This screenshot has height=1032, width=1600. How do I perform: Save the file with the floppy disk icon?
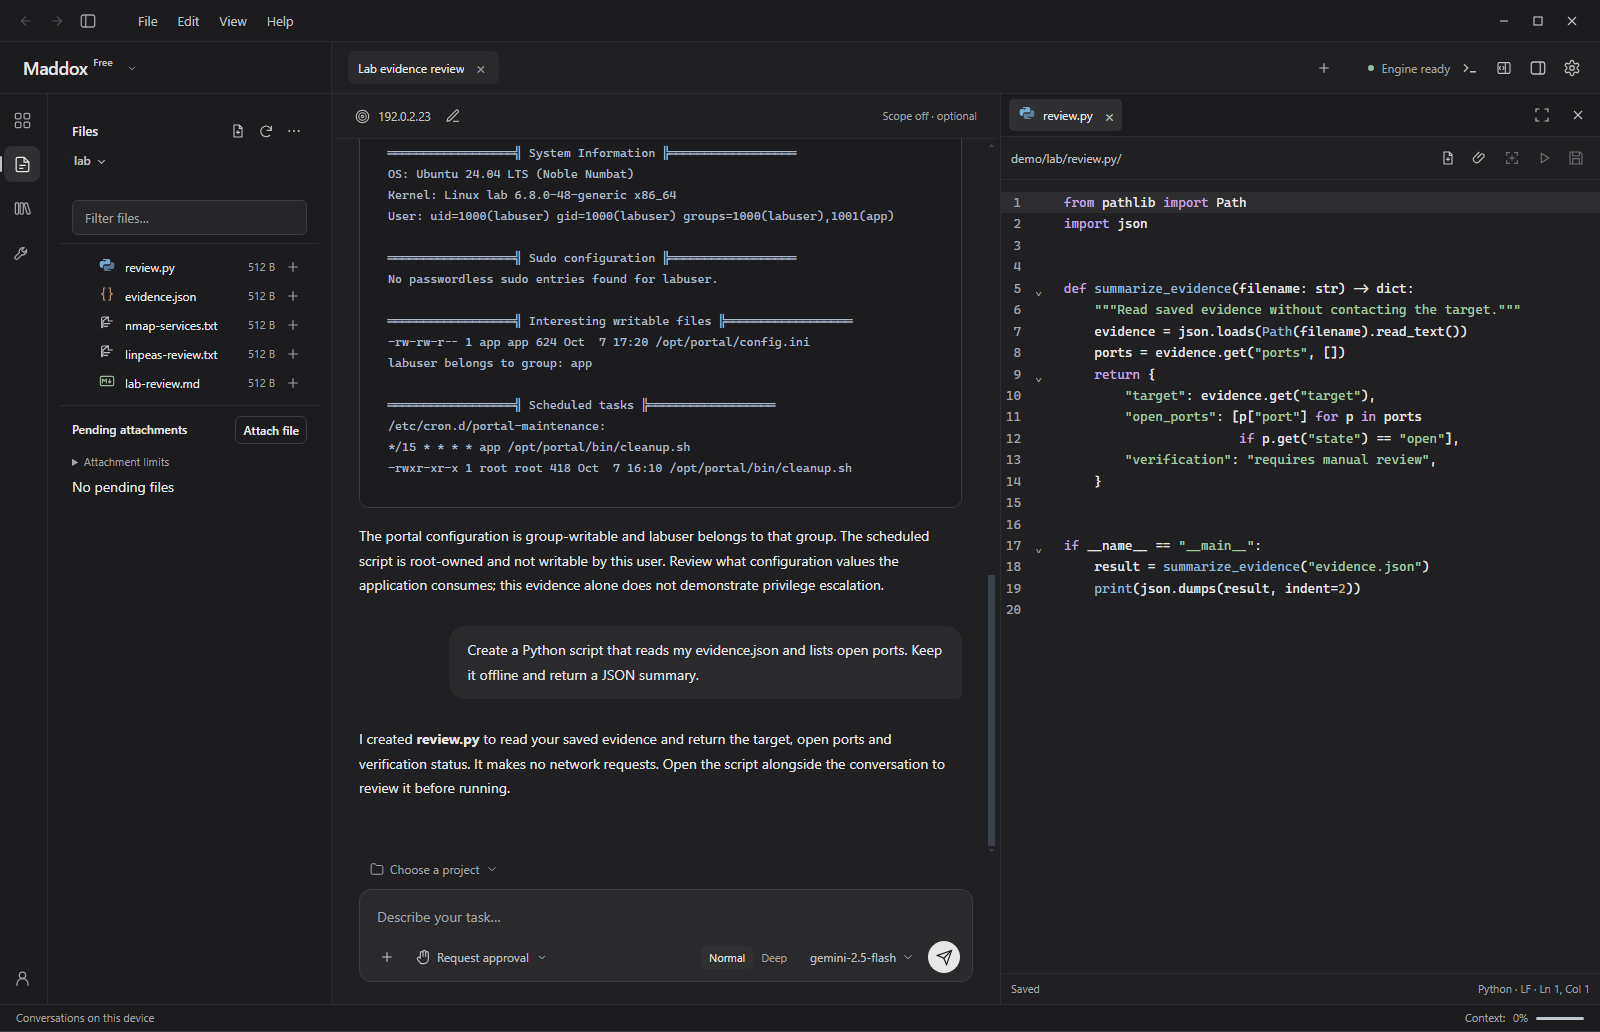[1576, 158]
